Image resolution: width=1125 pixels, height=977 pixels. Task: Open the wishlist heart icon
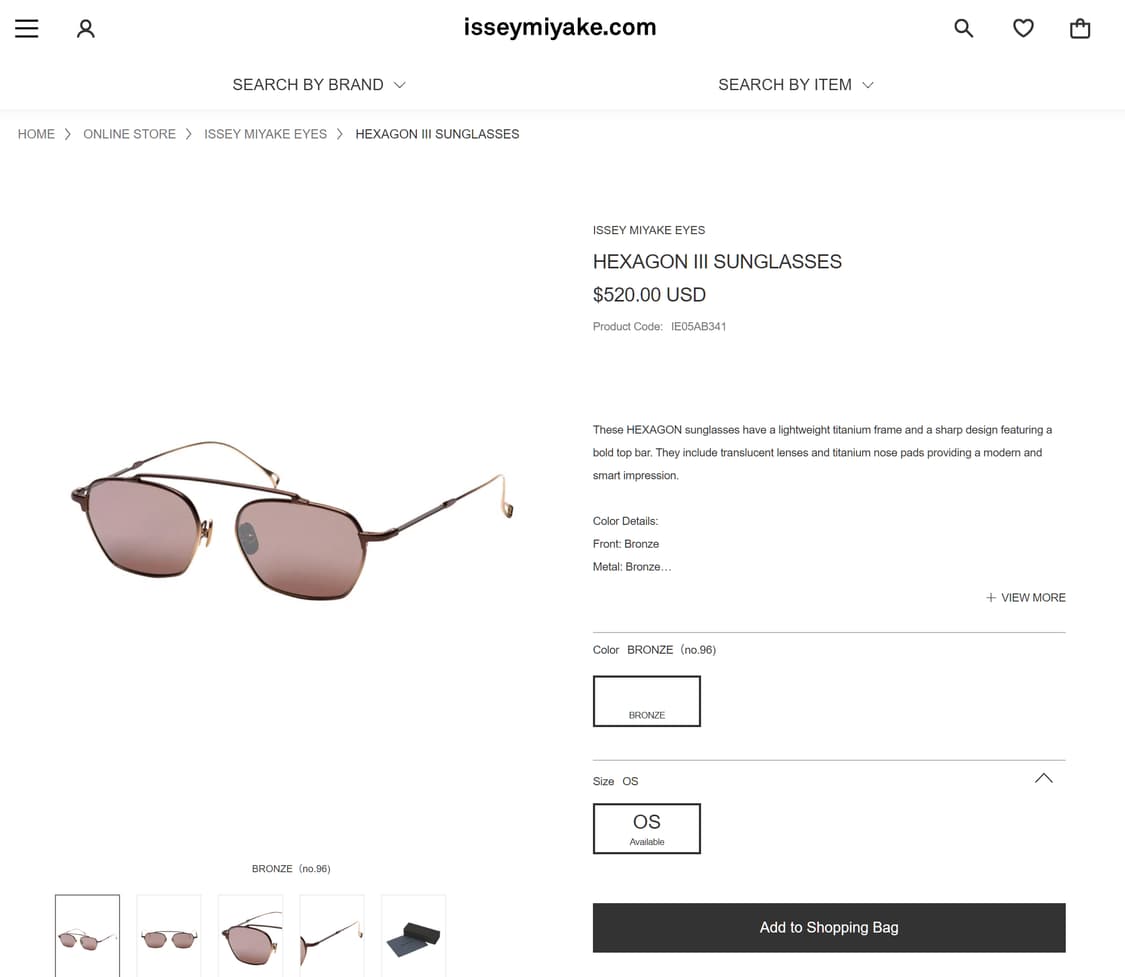click(x=1023, y=28)
